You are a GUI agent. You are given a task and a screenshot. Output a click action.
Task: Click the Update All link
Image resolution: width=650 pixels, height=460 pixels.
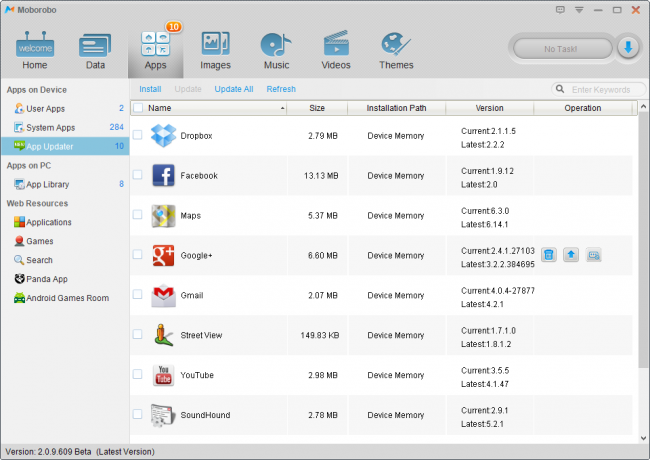pos(234,89)
